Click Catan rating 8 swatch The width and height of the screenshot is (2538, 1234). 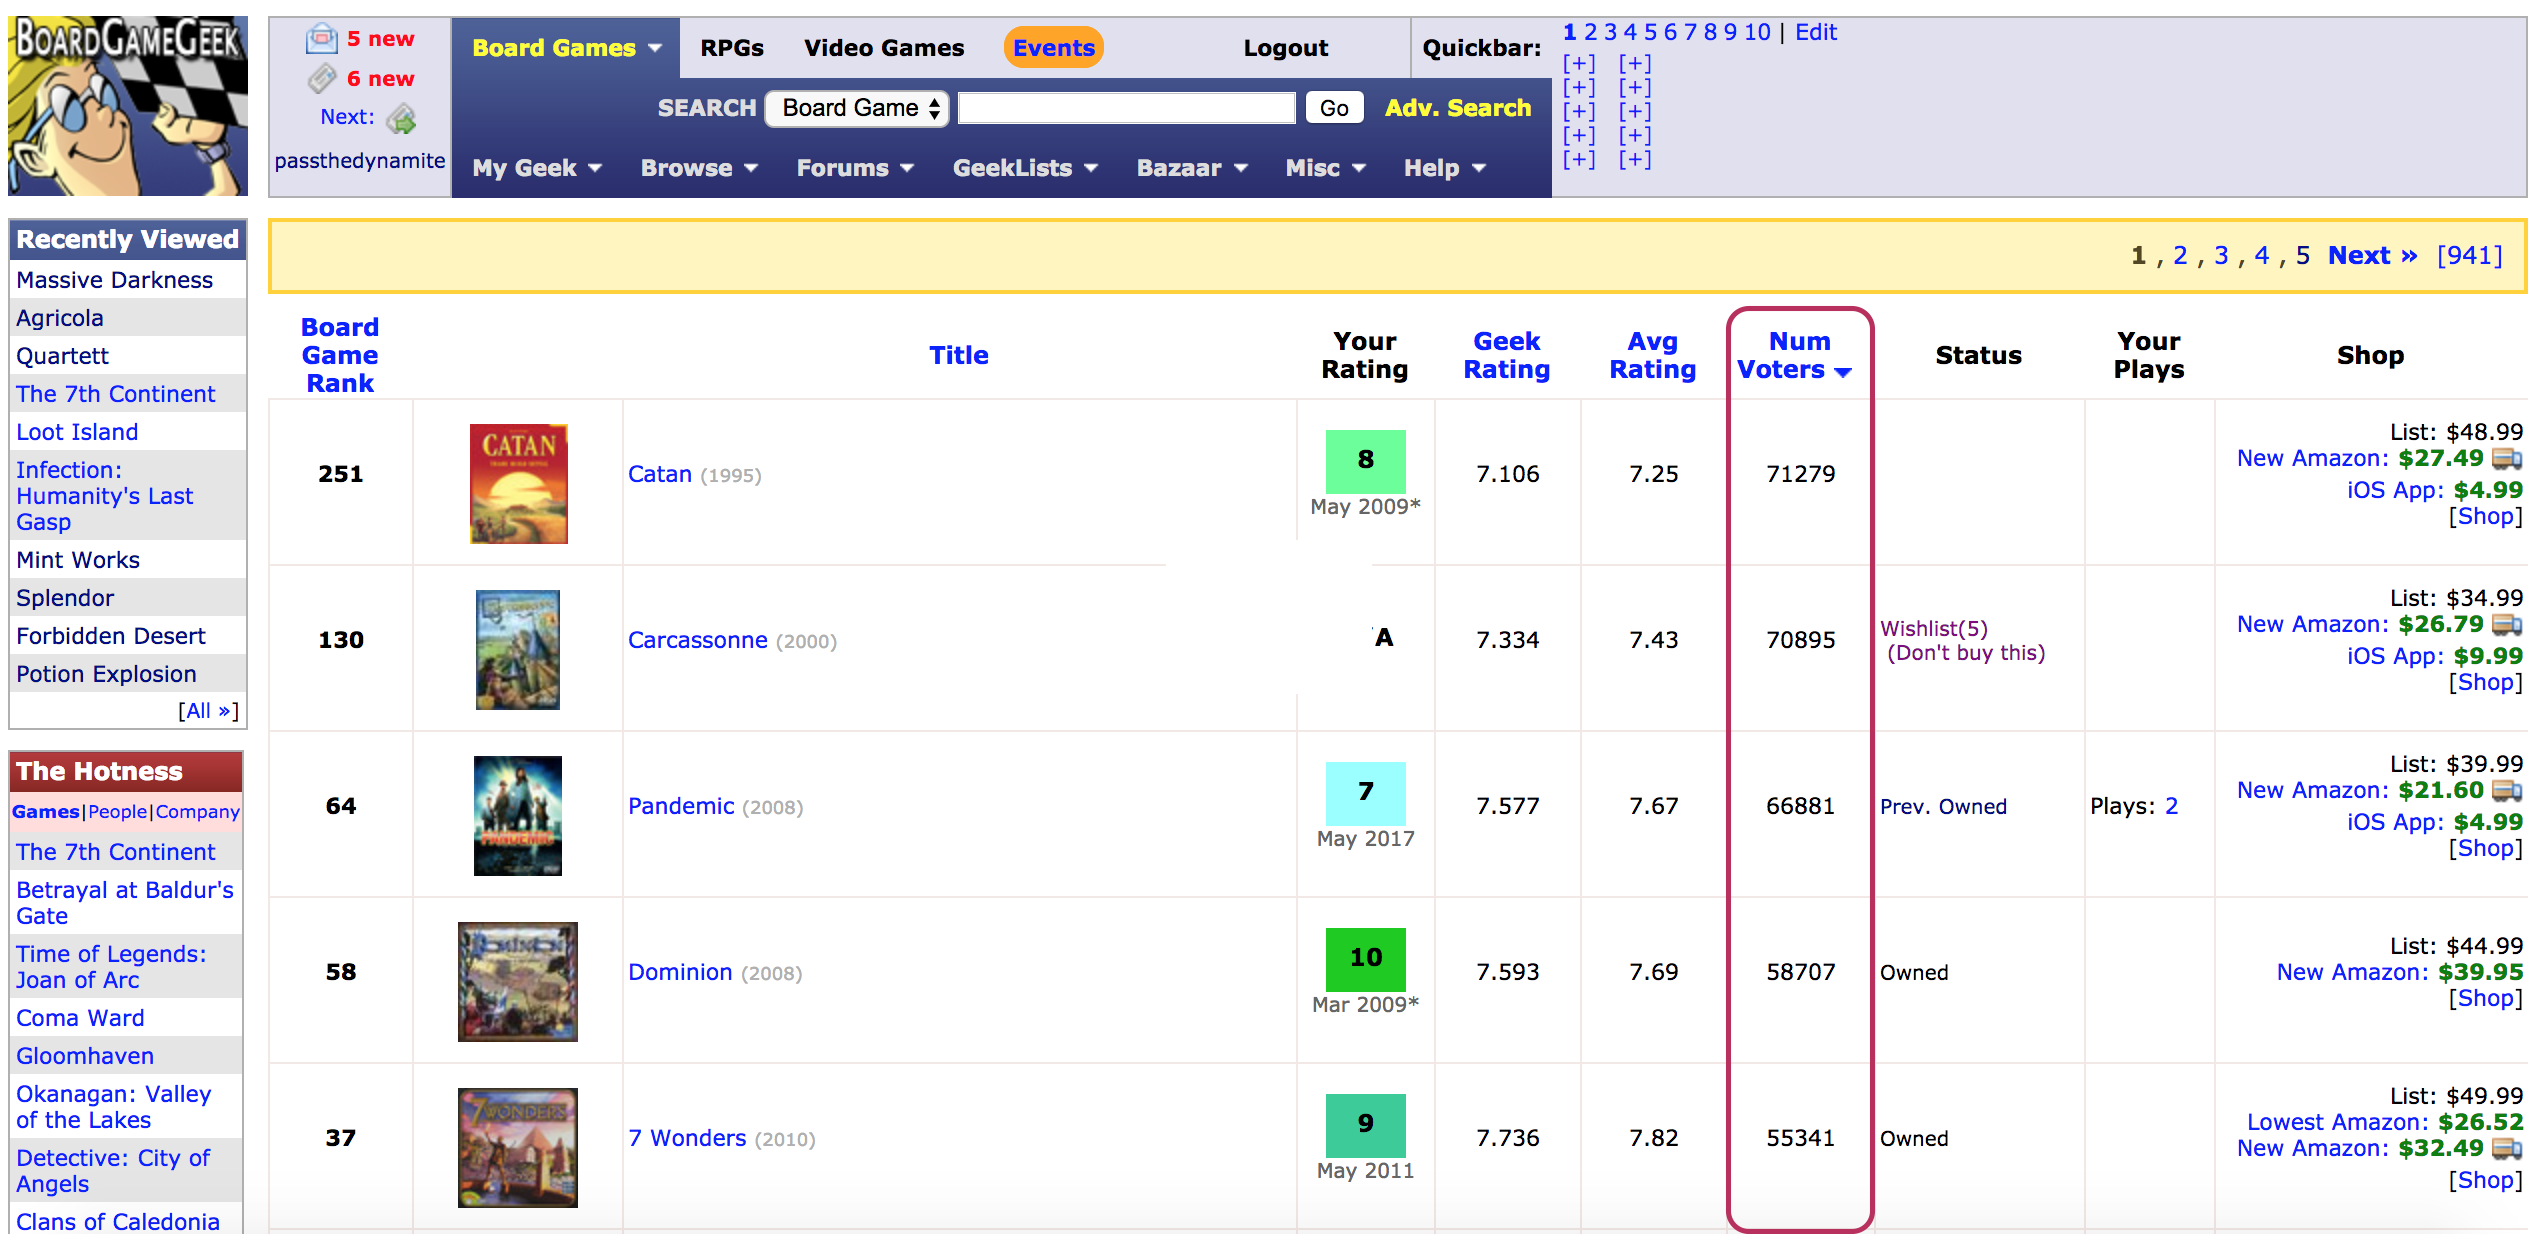coord(1366,460)
